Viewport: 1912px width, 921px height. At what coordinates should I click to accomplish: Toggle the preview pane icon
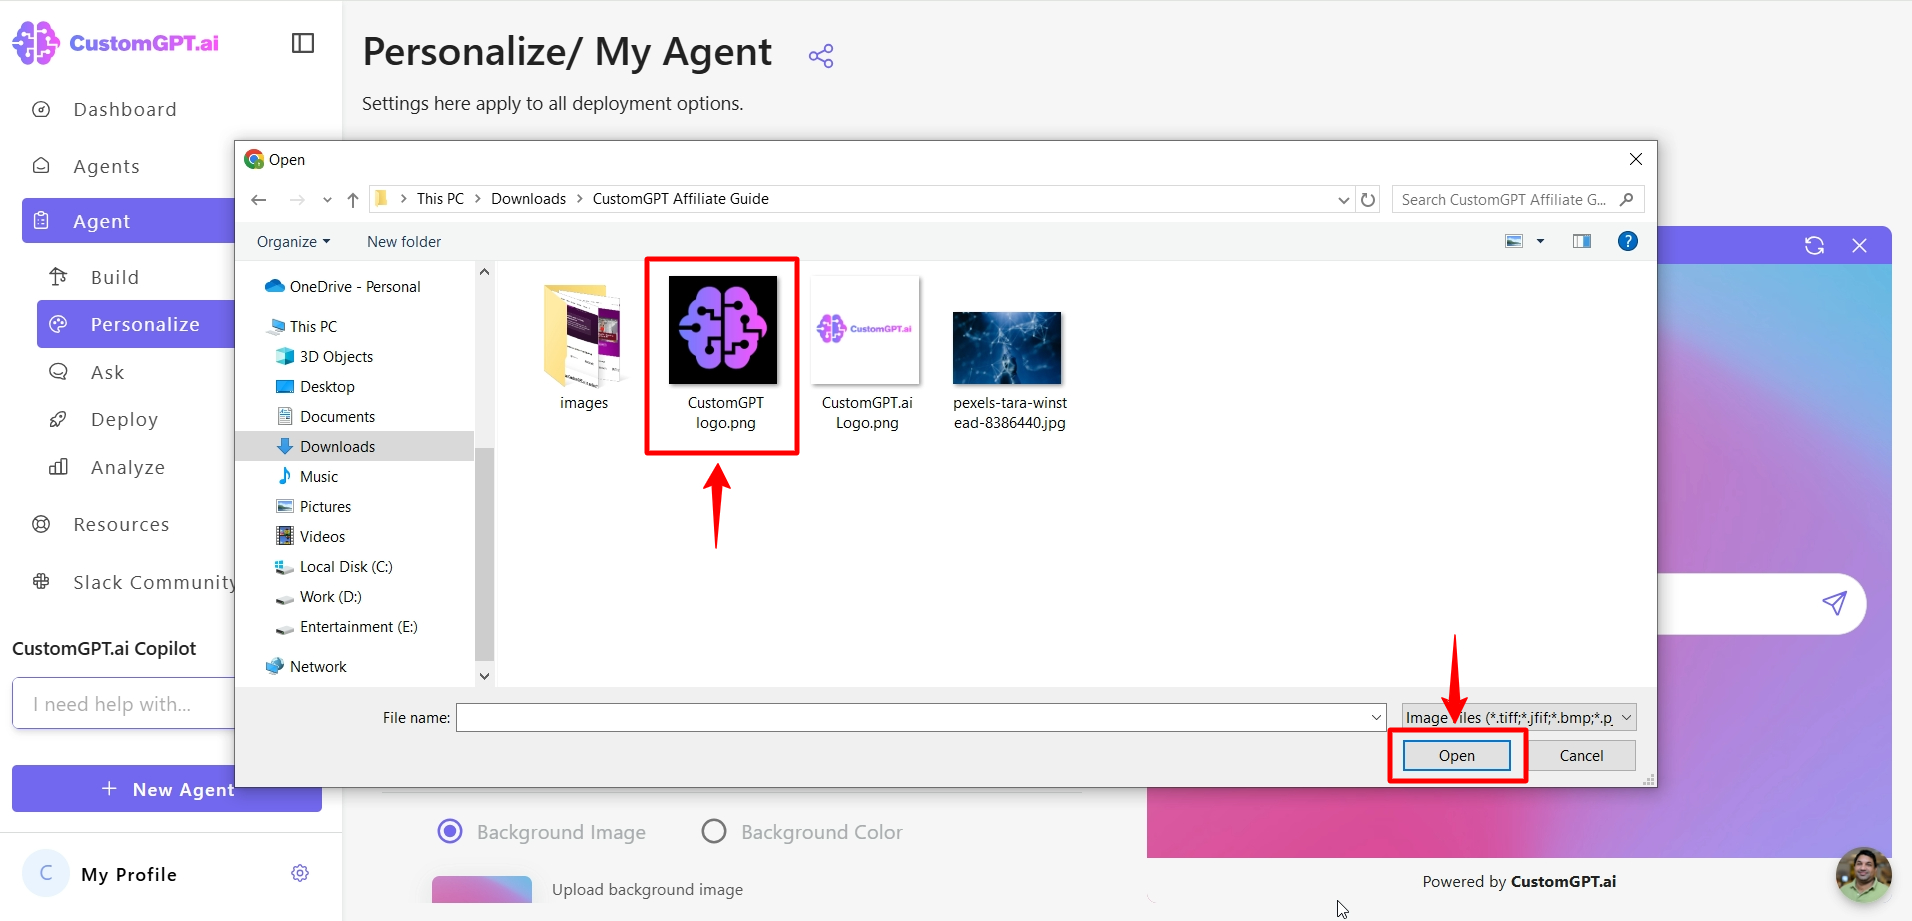[x=1582, y=241]
